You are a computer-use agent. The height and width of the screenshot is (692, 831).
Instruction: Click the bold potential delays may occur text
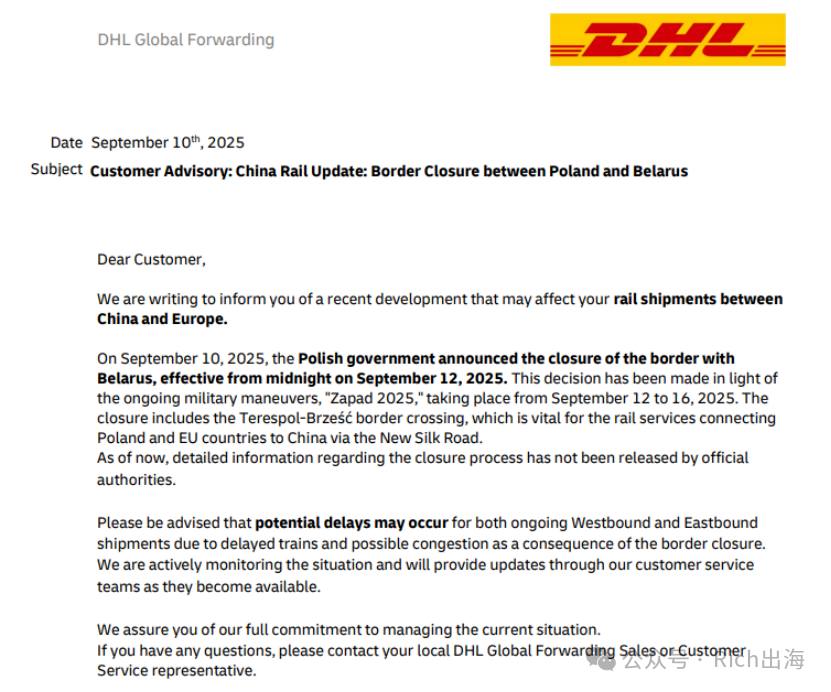coord(352,524)
